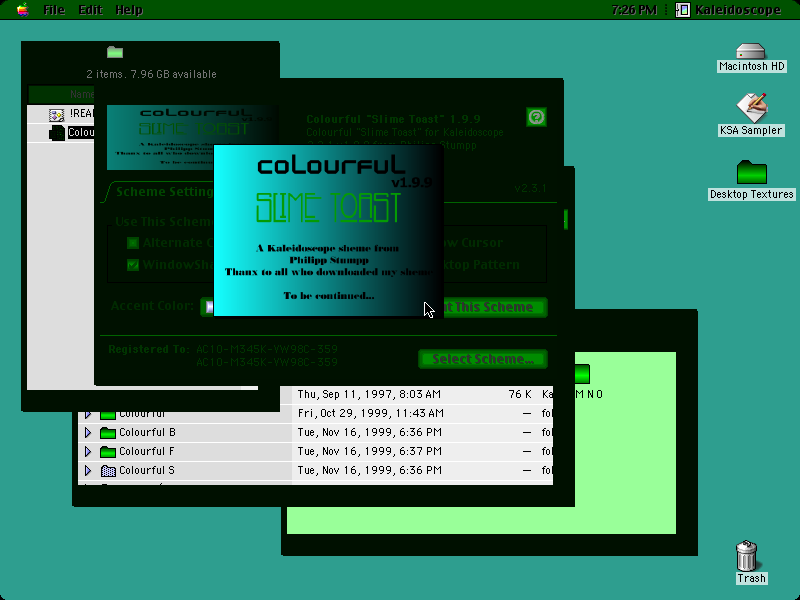Click the Select Scheme... button
The height and width of the screenshot is (600, 800).
point(483,359)
